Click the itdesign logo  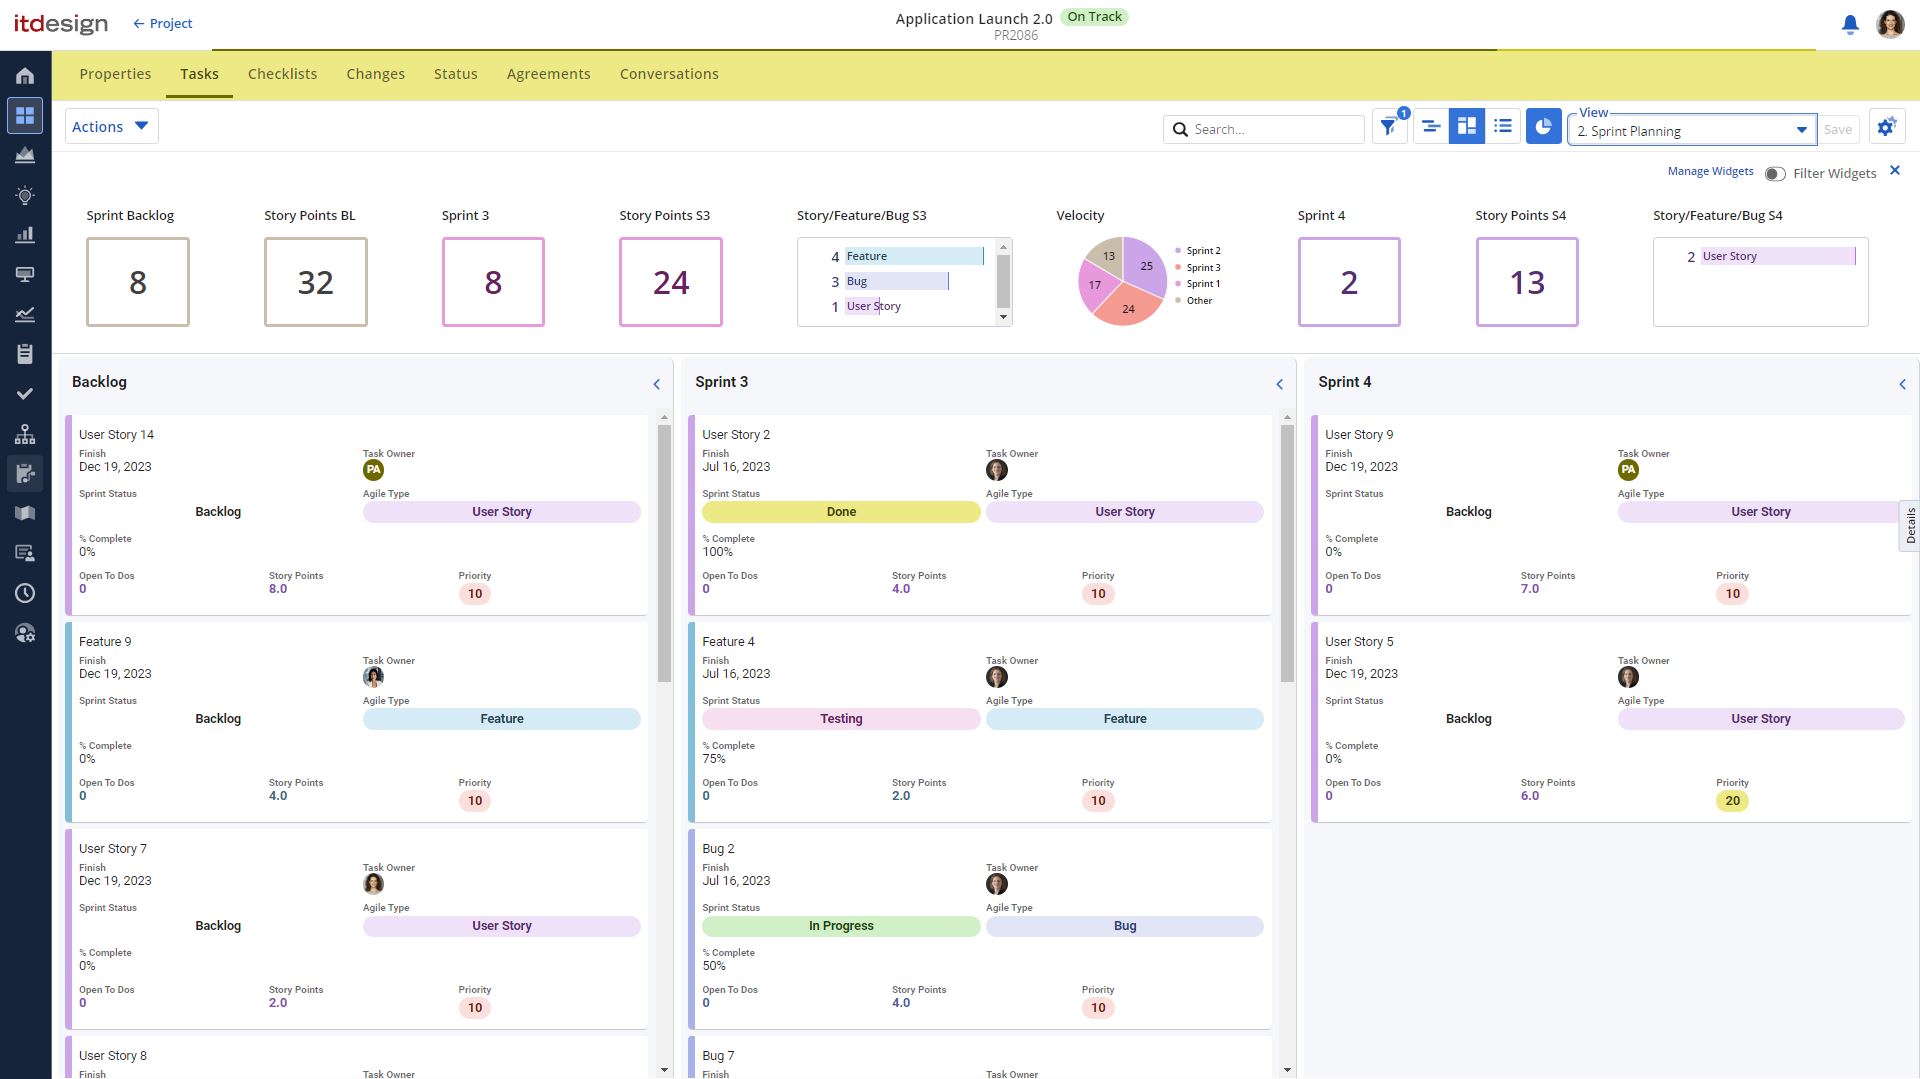pyautogui.click(x=60, y=24)
